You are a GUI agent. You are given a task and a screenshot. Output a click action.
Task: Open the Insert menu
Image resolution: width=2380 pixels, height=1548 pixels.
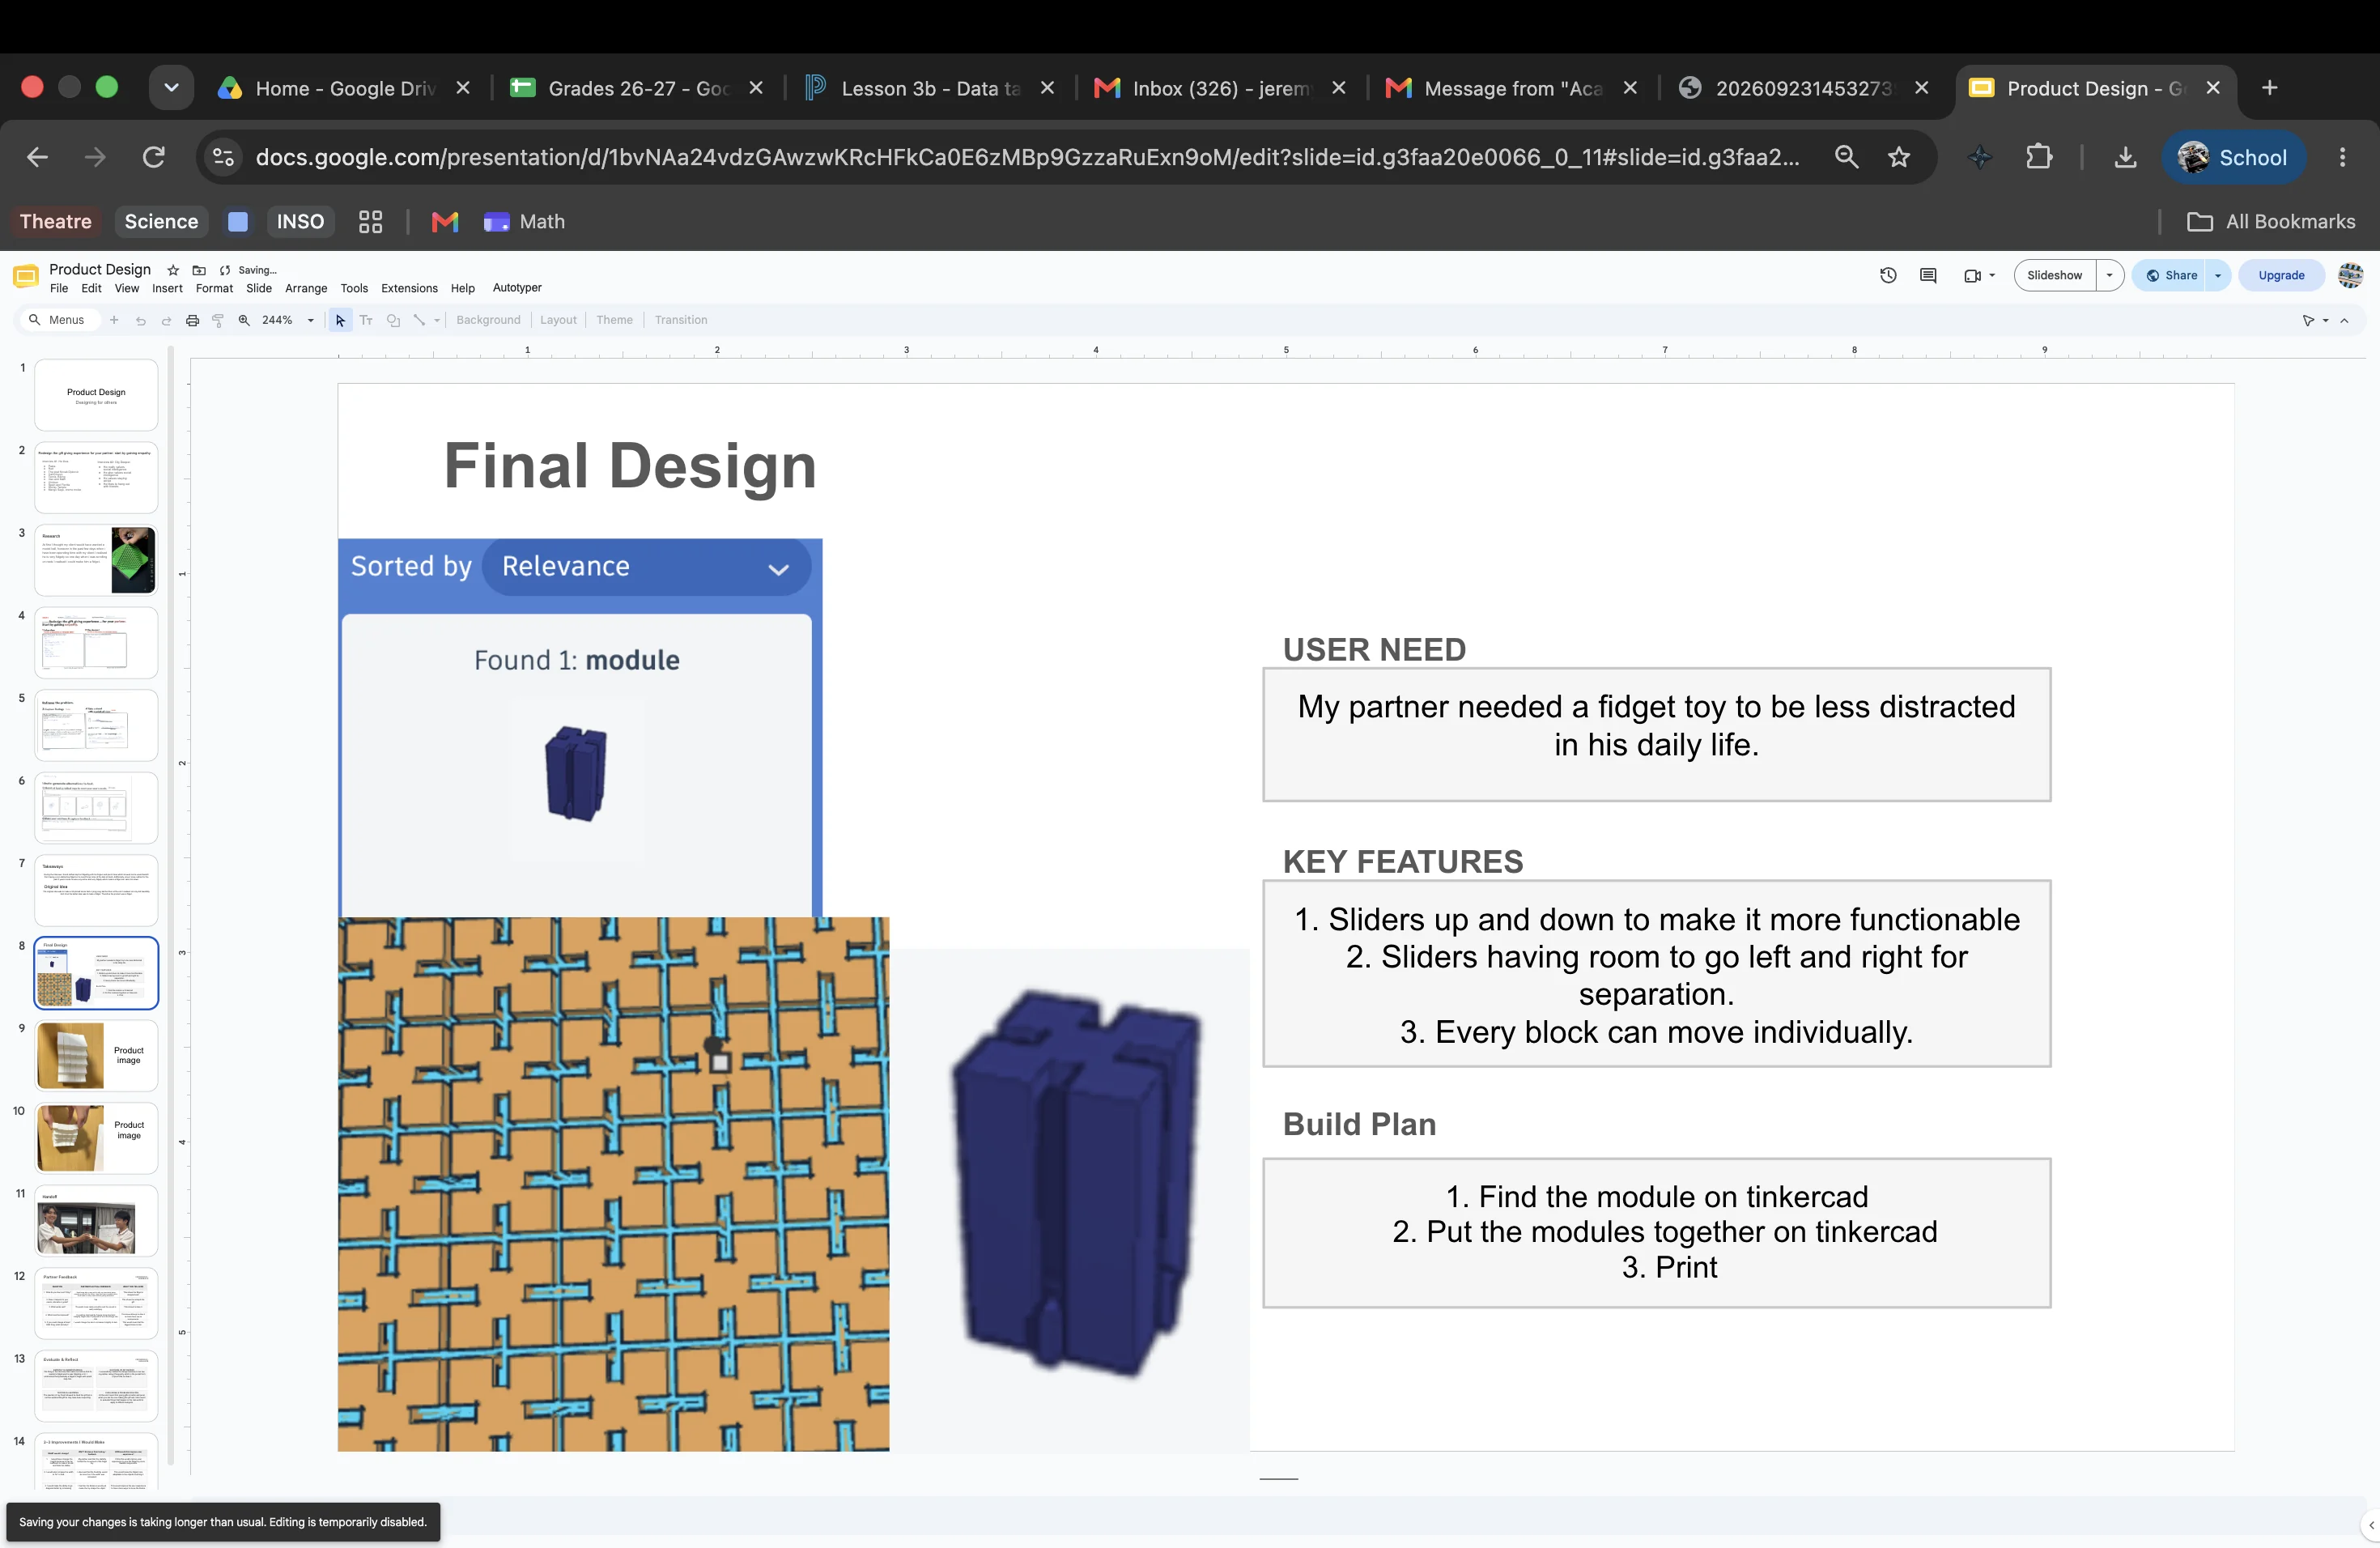[167, 288]
